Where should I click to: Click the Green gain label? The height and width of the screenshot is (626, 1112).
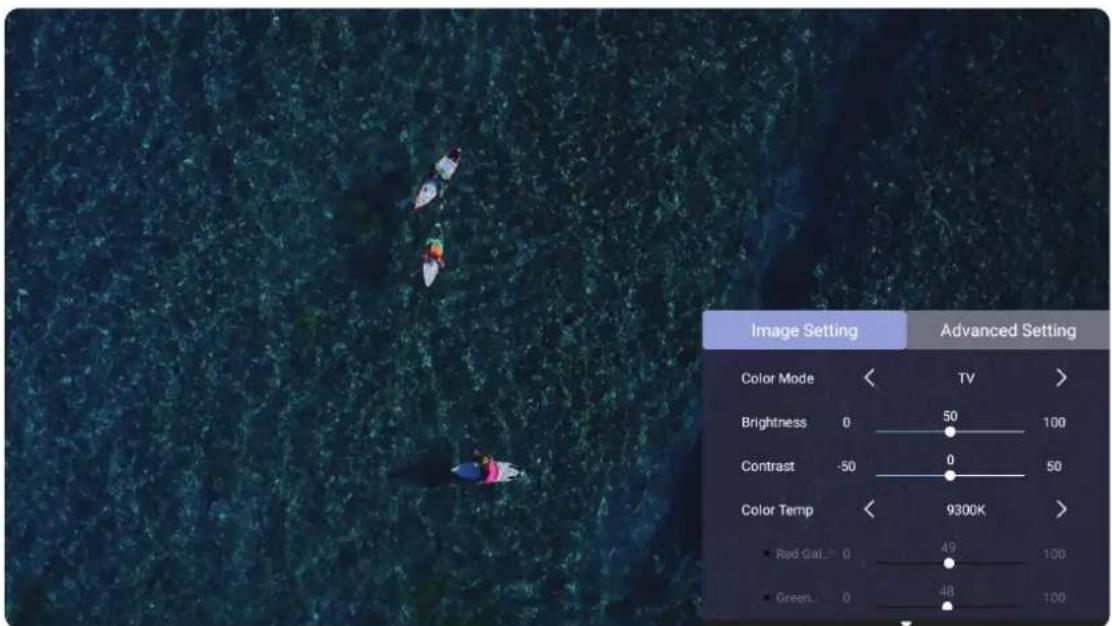[x=794, y=598]
